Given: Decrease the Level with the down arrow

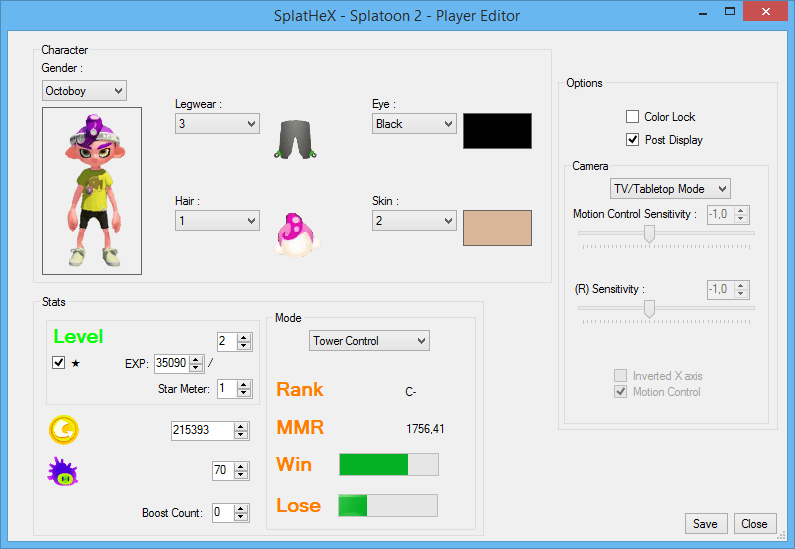Looking at the screenshot, I should pos(244,346).
